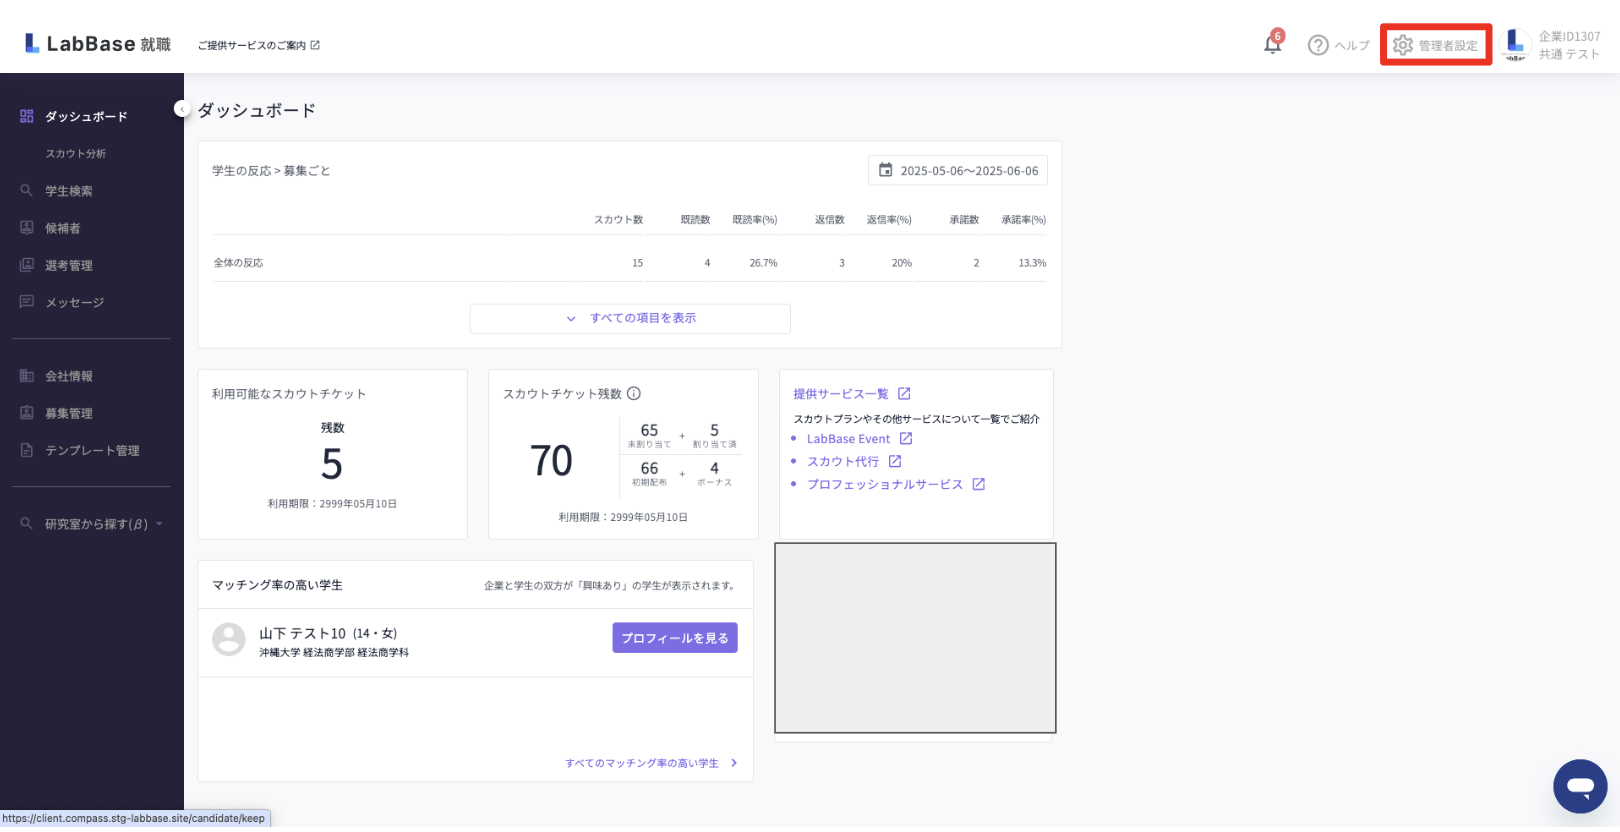
Task: Click the 山下 テスト10 student avatar
Action: tap(229, 639)
